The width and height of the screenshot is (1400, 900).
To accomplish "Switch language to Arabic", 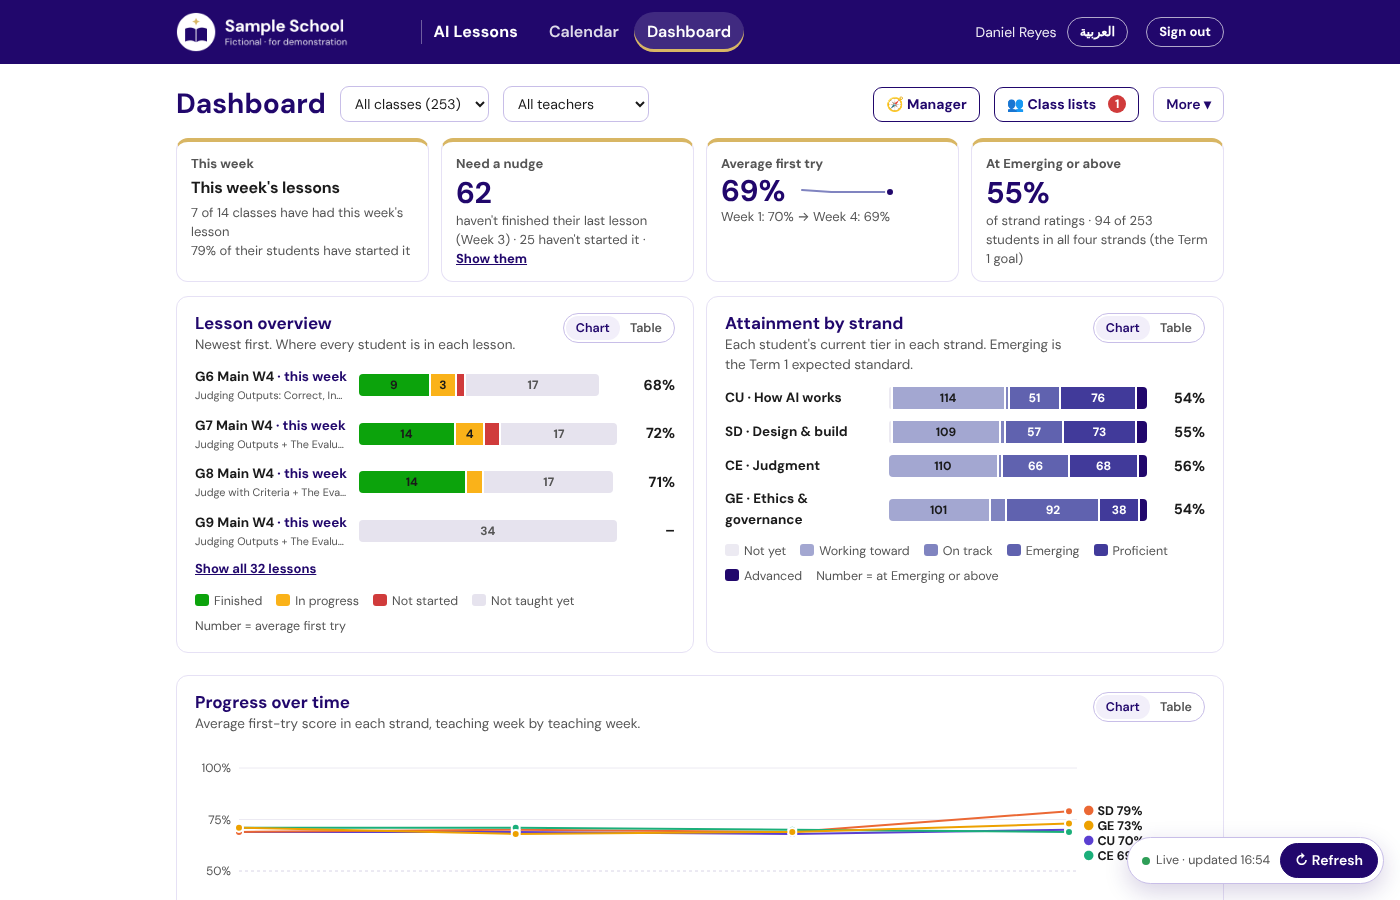I will click(x=1097, y=32).
